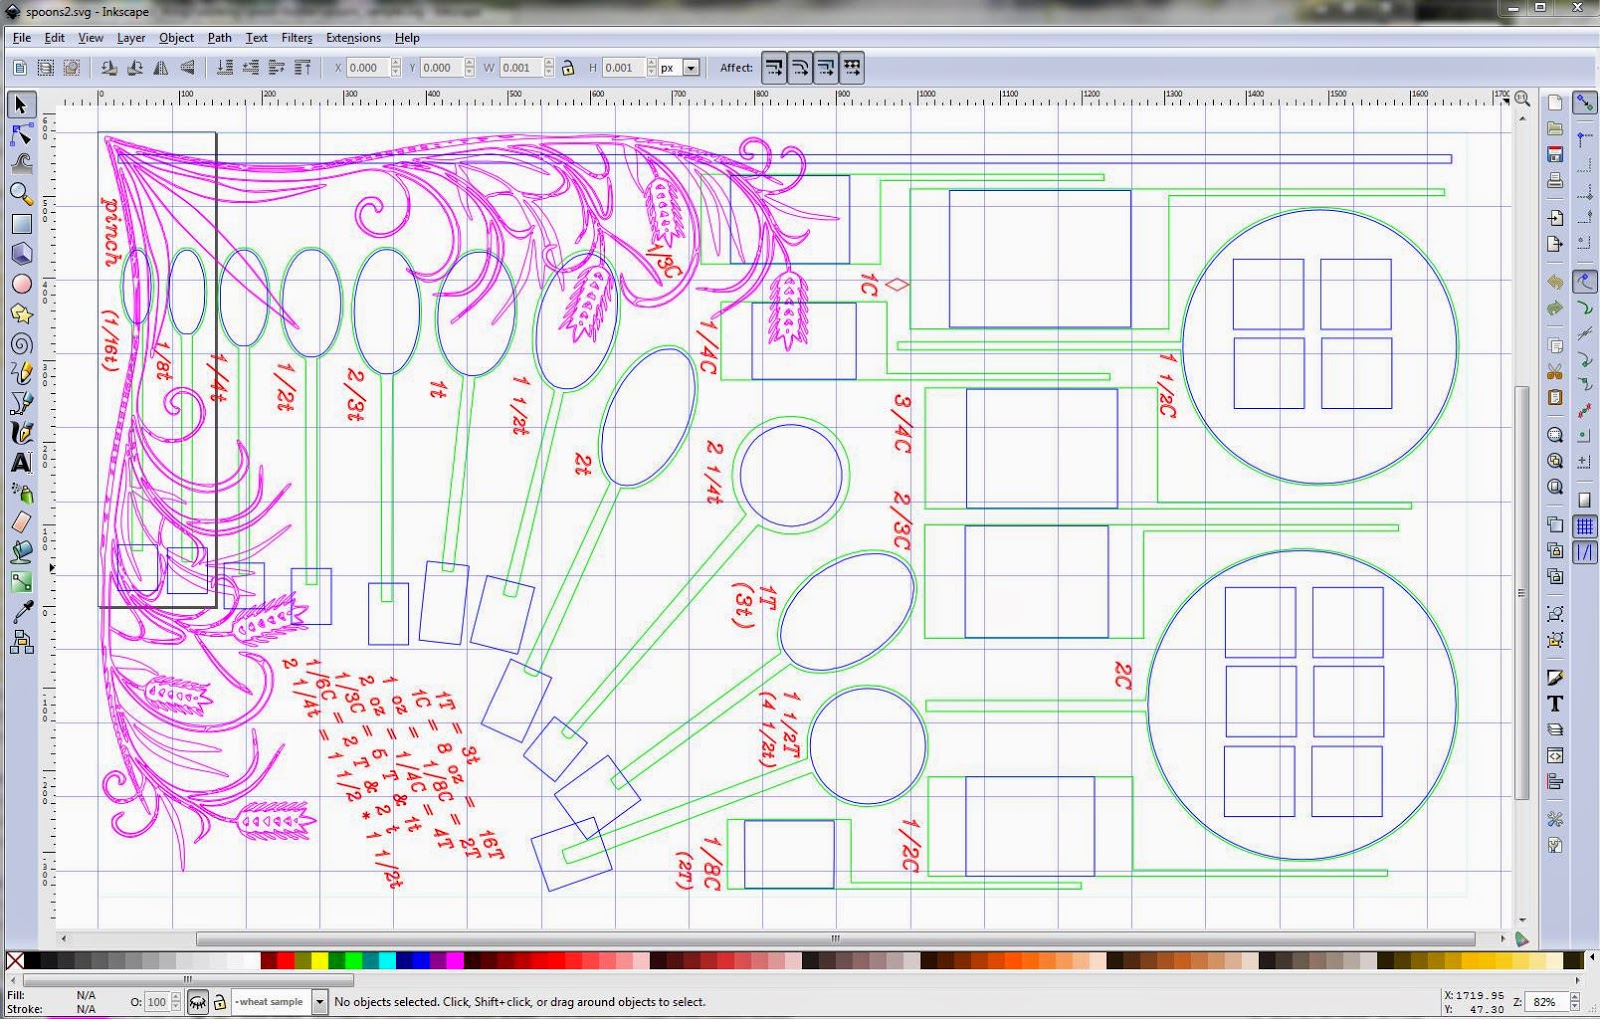Pick the None (X) swatch in palette

pos(14,961)
